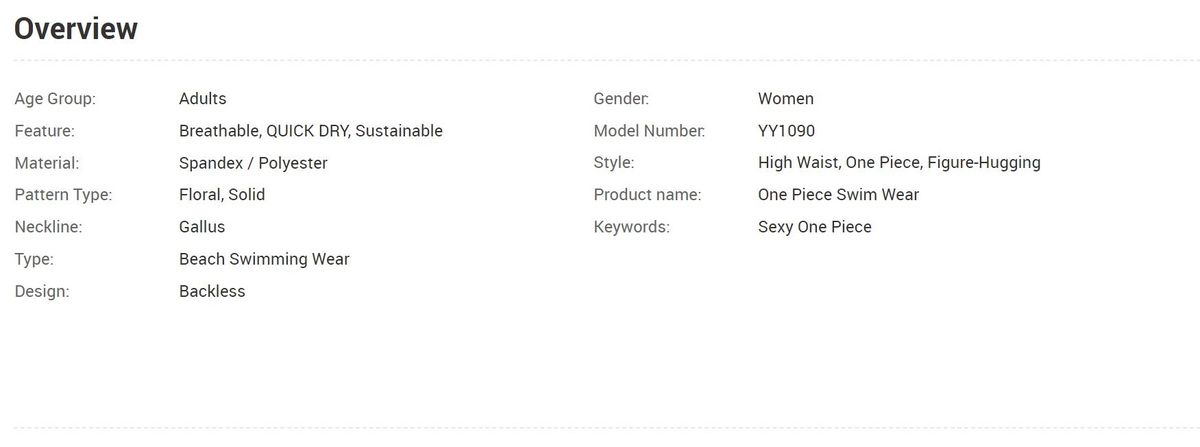Click the Age Group label
Viewport: 1200px width, 447px height.
click(55, 99)
